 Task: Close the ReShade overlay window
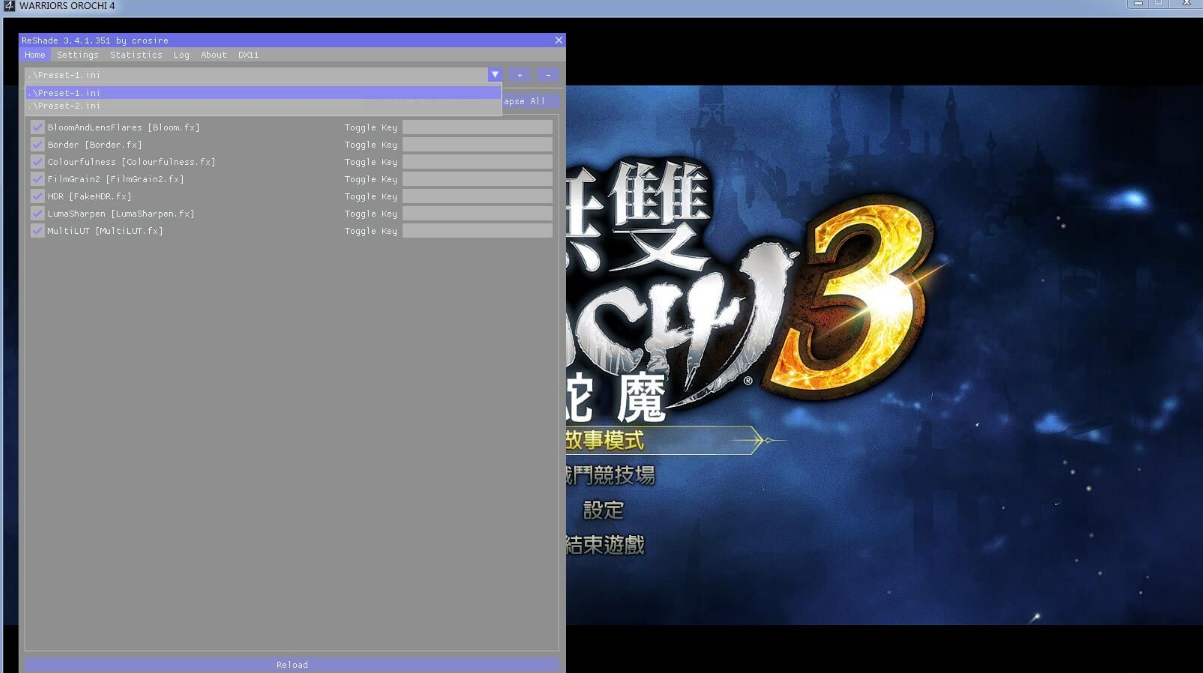click(x=559, y=40)
